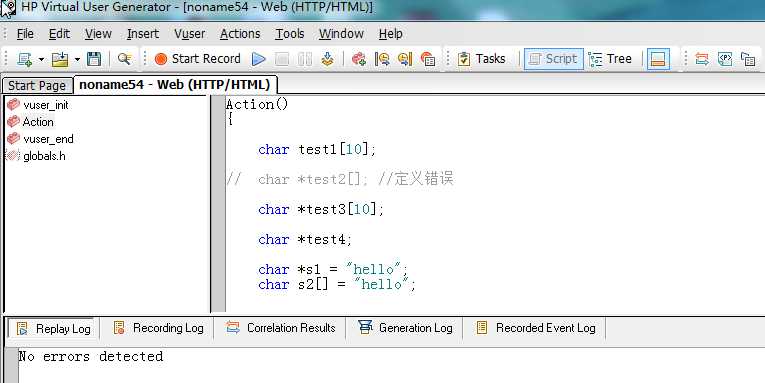Click Start Record button
Viewport: 765px width, 383px height.
pos(198,59)
